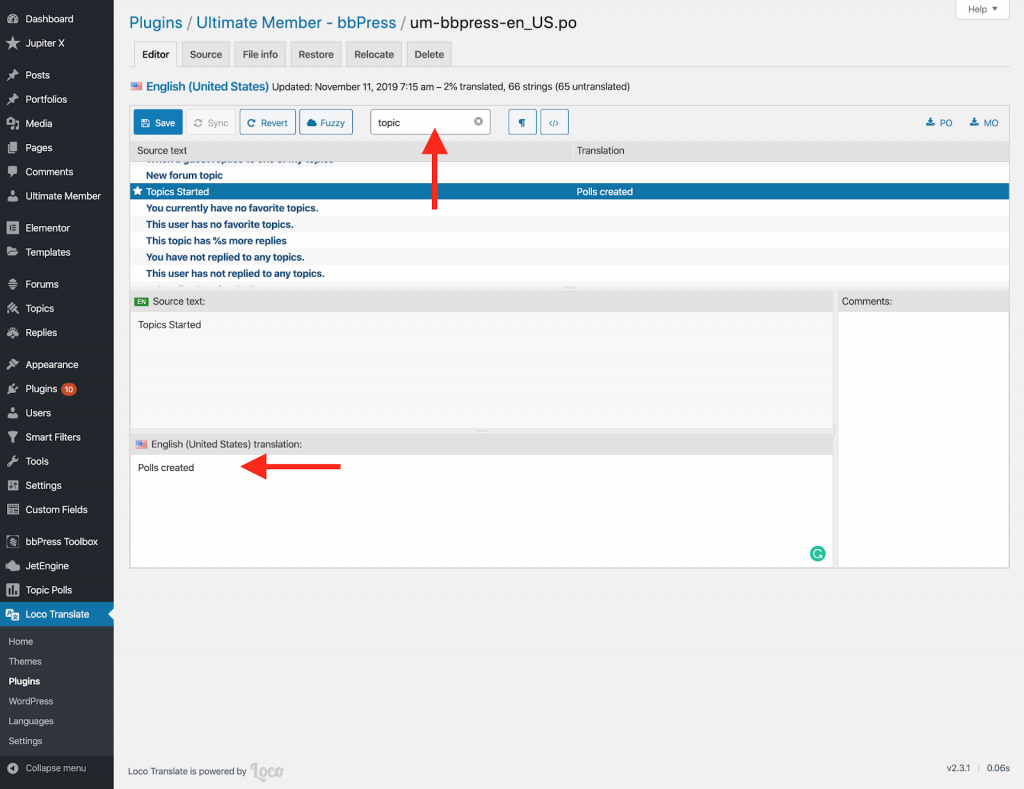Select the Save toolbar icon
Image resolution: width=1024 pixels, height=789 pixels.
157,122
